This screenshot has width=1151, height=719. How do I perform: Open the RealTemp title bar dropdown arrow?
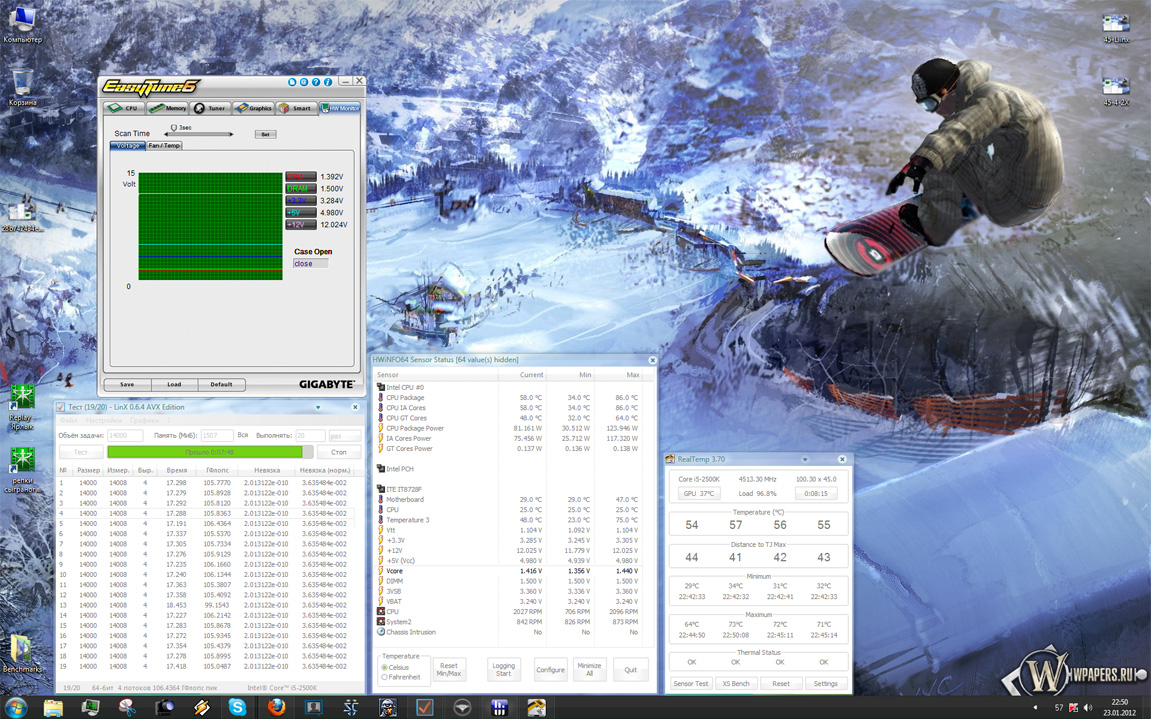click(x=804, y=460)
